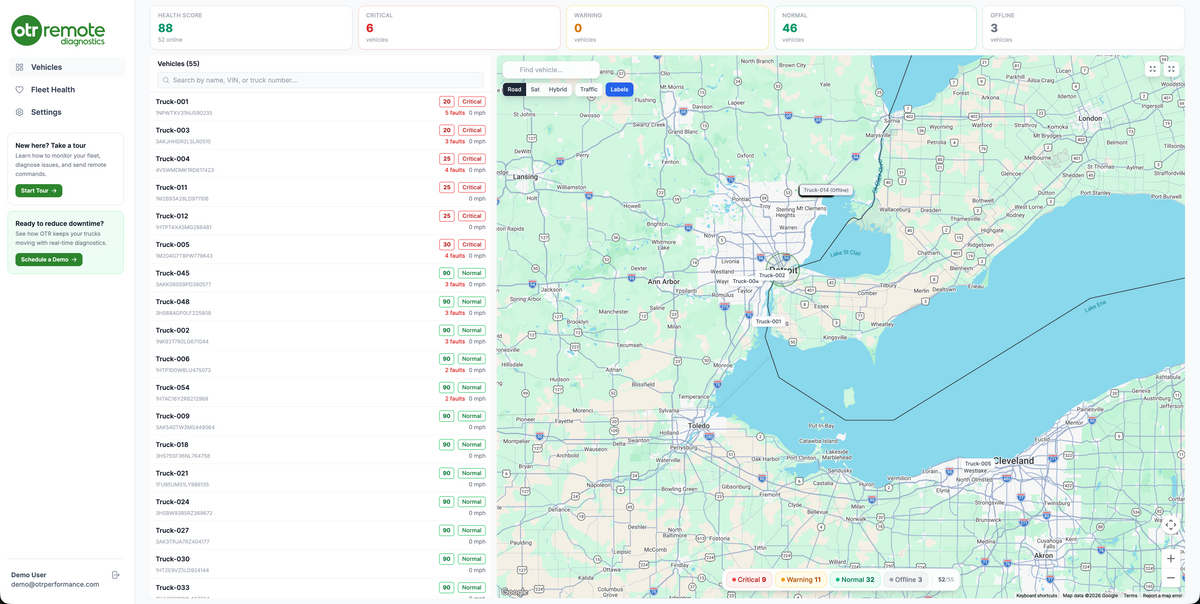Zoom in on the map
The height and width of the screenshot is (604, 1200).
coord(1171,558)
